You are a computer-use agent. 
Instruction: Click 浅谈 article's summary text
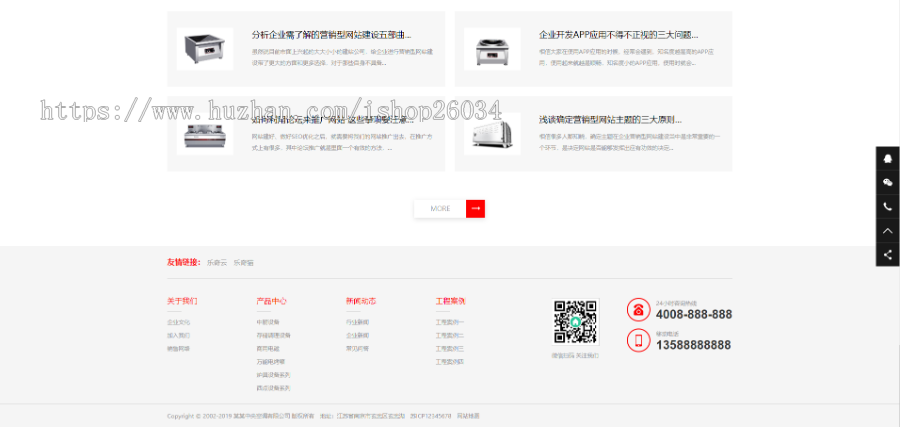[x=630, y=142]
